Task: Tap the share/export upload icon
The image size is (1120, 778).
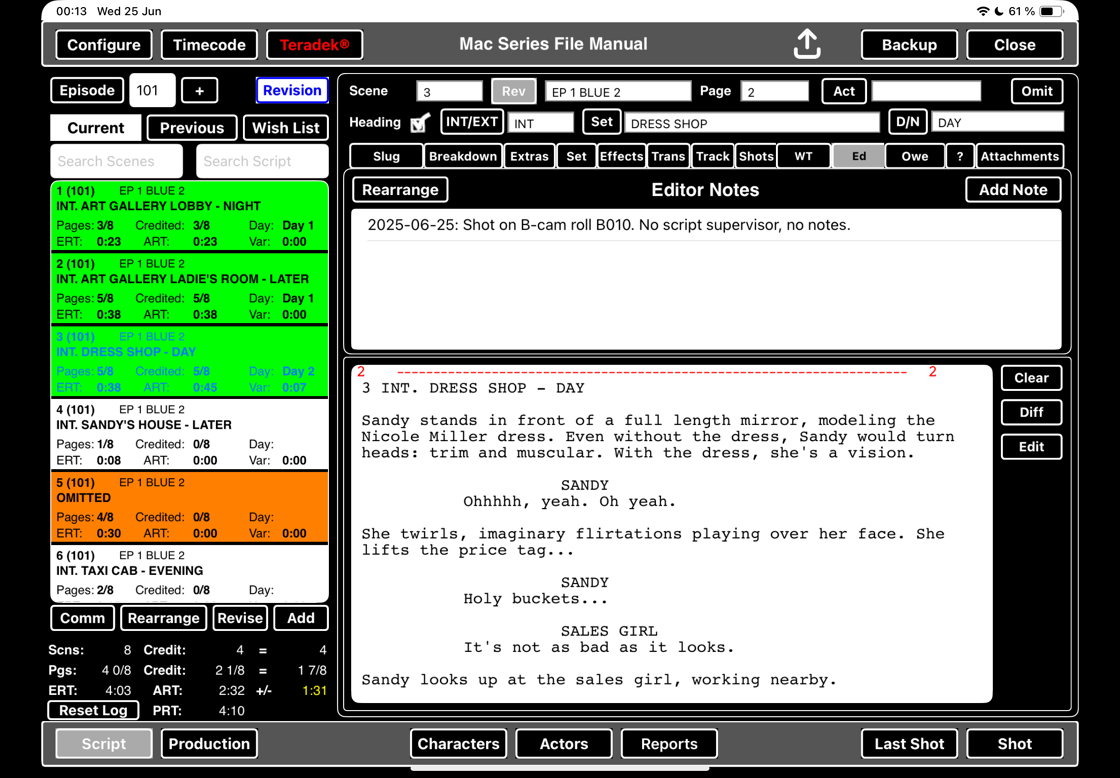Action: point(807,44)
